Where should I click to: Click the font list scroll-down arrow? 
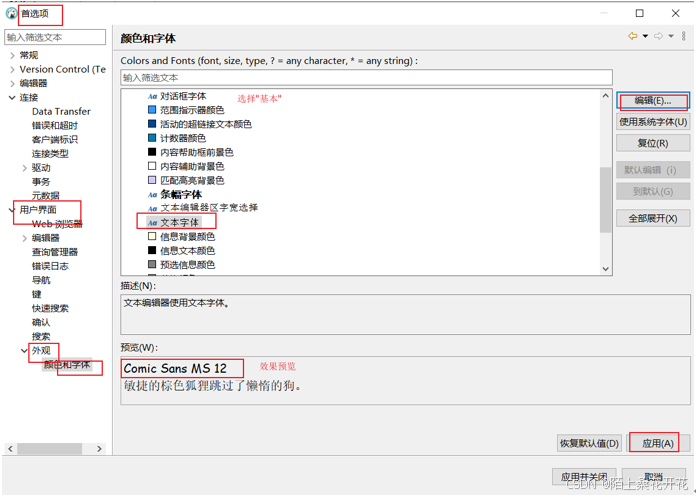pyautogui.click(x=605, y=269)
